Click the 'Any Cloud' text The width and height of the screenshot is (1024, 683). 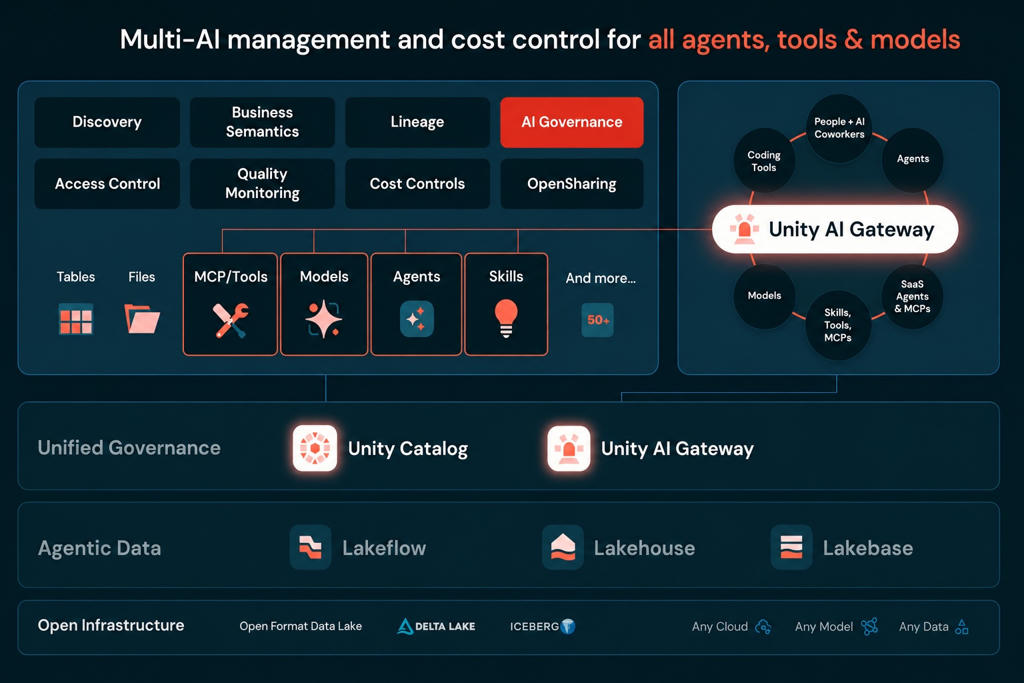coord(720,627)
